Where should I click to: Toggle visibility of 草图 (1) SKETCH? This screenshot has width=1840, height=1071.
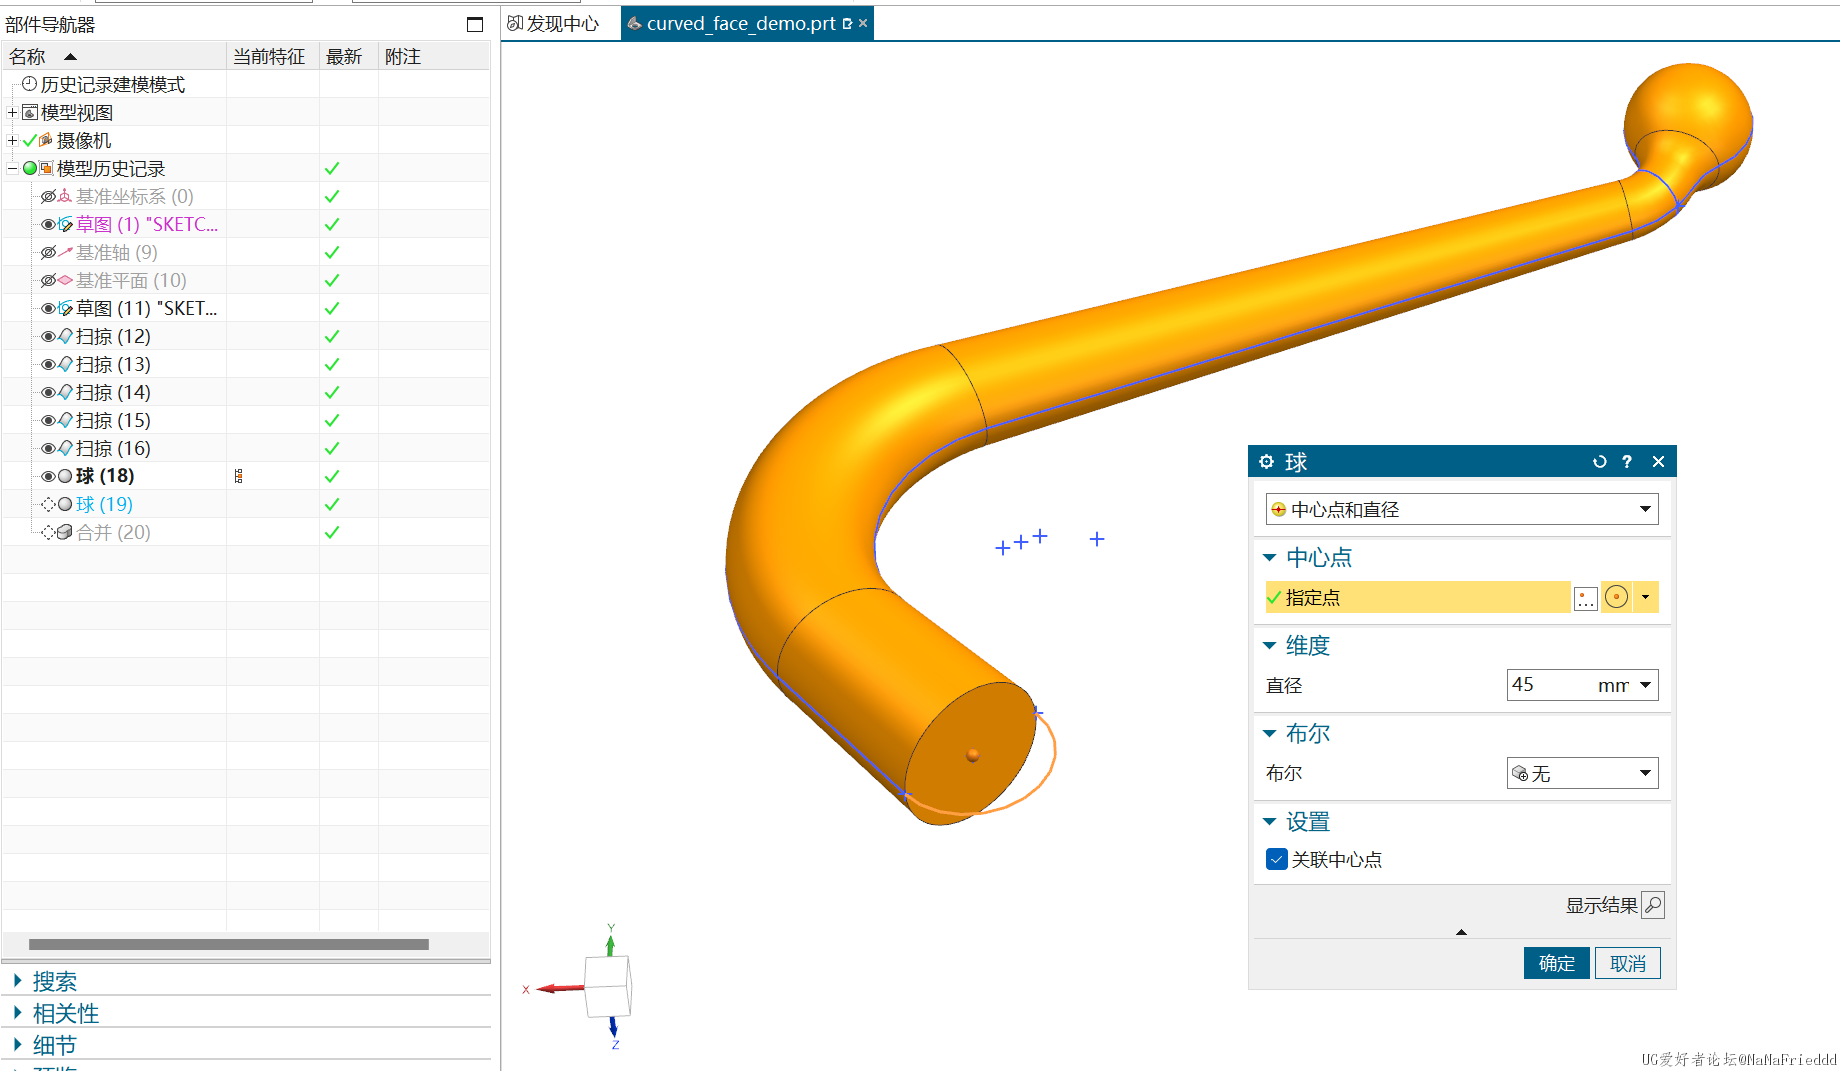tap(48, 224)
